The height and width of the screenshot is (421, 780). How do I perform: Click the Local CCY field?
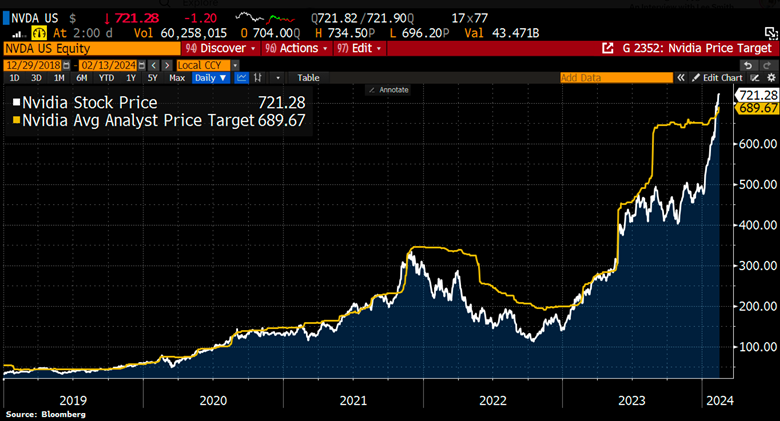pos(203,66)
